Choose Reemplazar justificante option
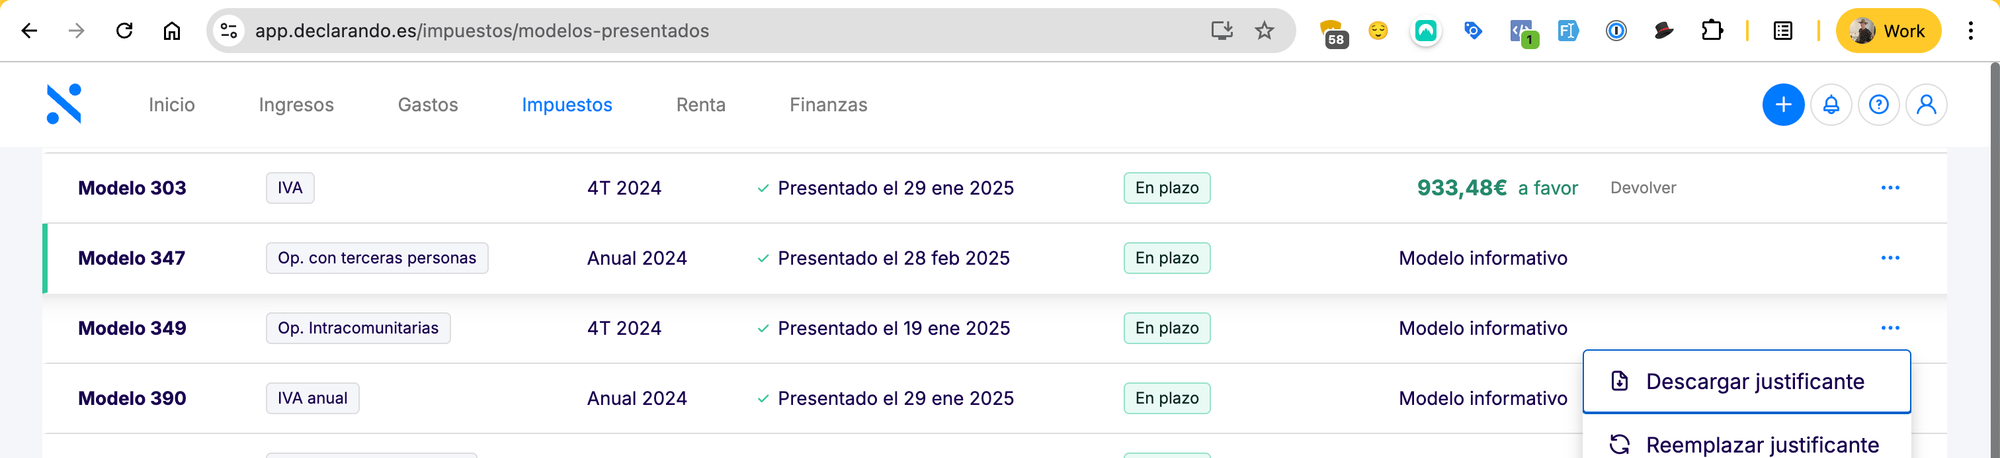 point(1761,445)
